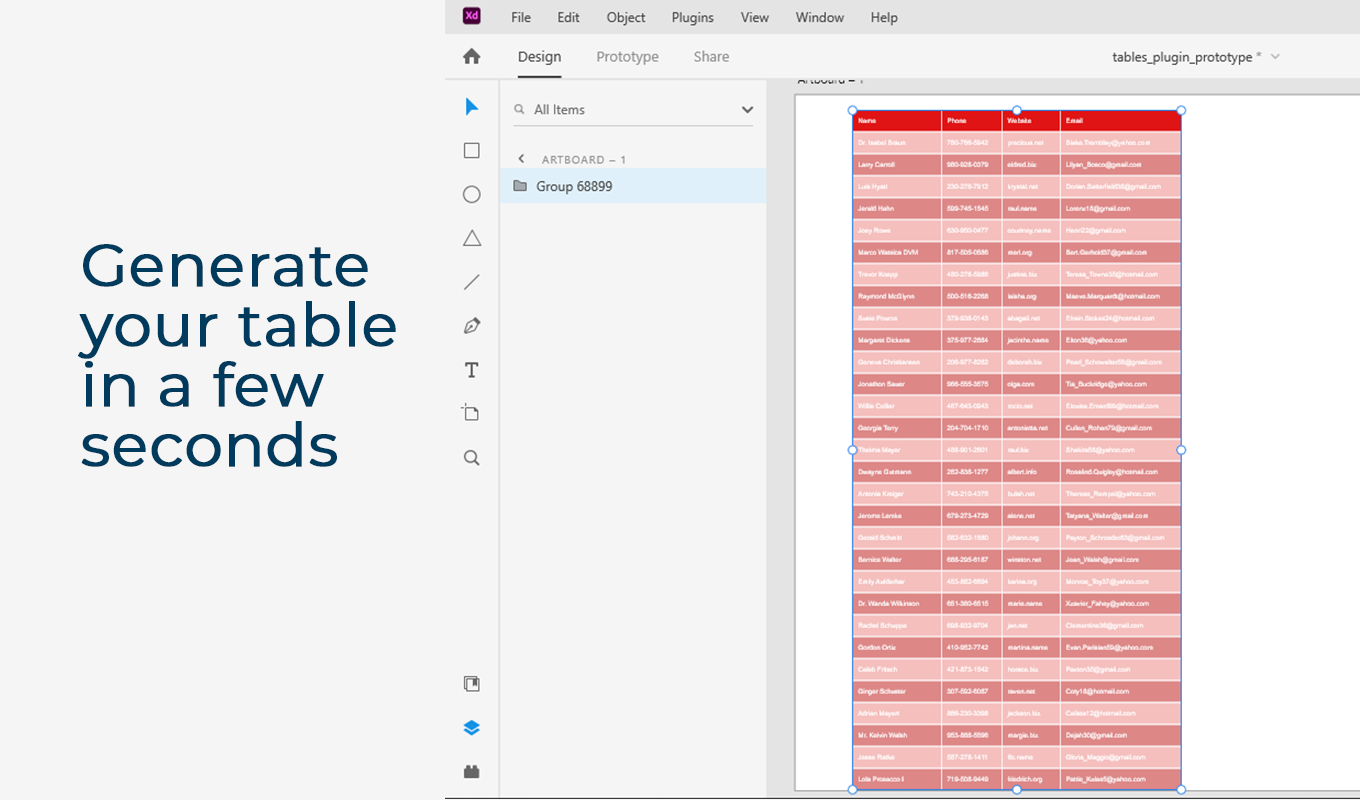Click website cell jacinthe.name
This screenshot has width=1360, height=800.
[x=1031, y=340]
